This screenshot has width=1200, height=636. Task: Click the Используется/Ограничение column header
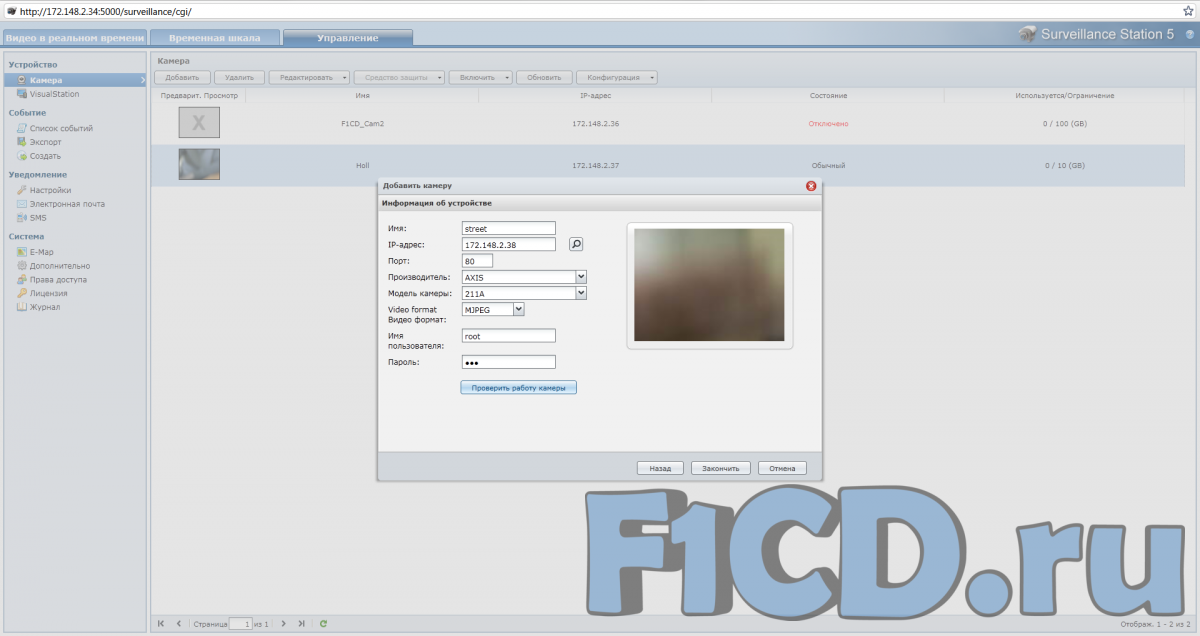pos(1064,95)
